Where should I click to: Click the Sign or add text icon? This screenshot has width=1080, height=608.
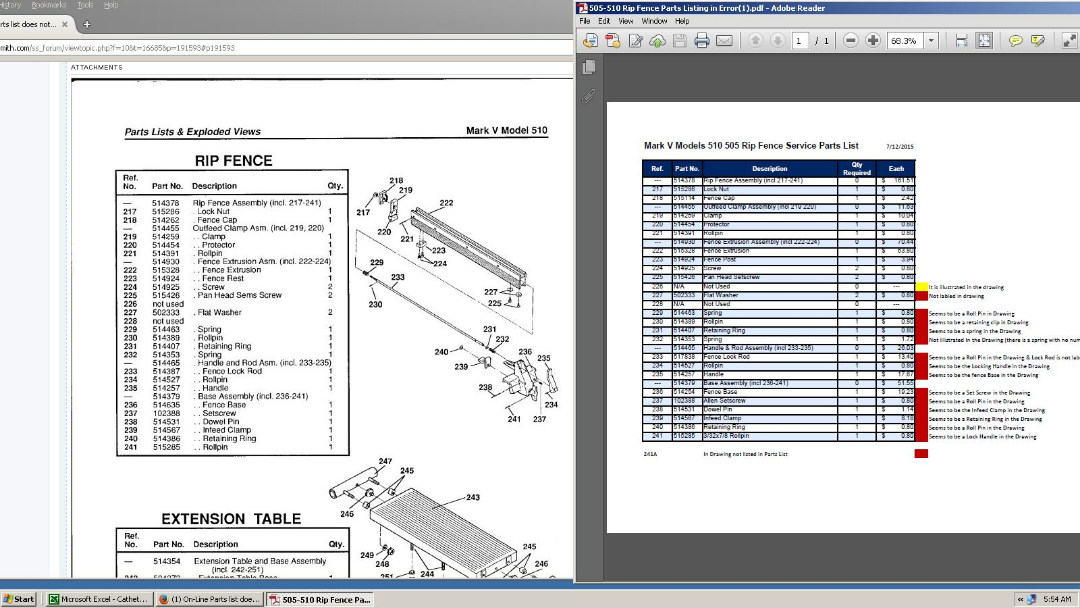click(636, 41)
